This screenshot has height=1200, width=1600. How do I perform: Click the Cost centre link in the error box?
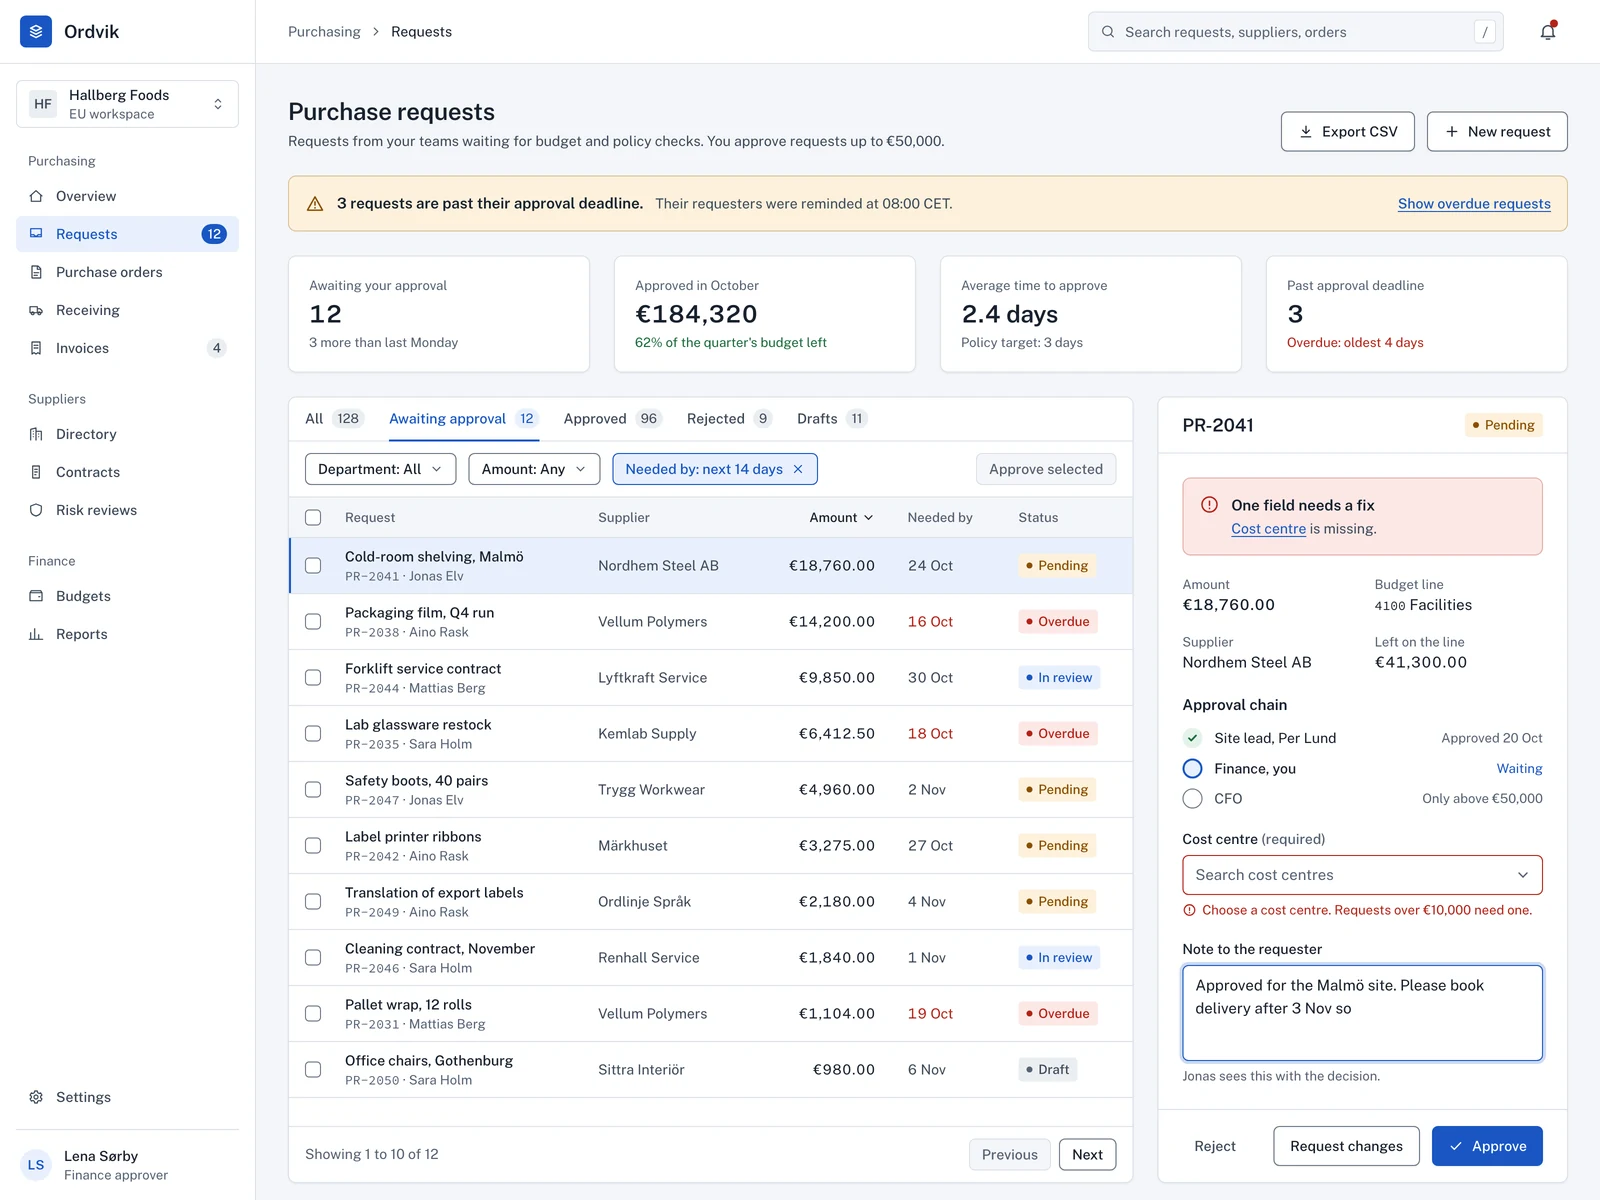(x=1268, y=529)
